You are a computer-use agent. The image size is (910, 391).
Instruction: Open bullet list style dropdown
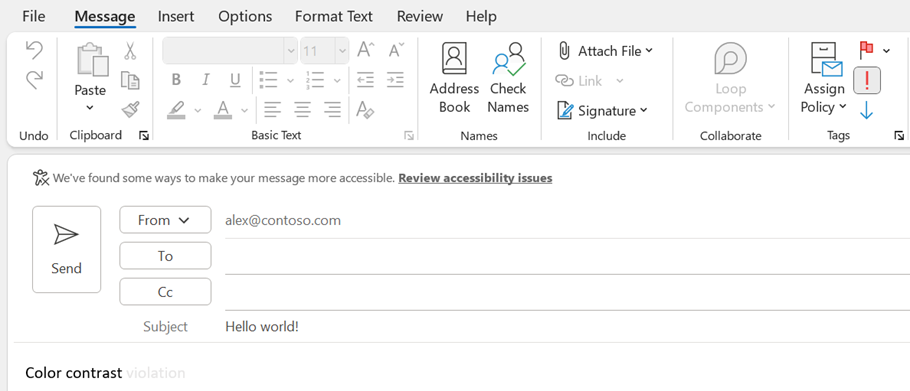tap(290, 81)
